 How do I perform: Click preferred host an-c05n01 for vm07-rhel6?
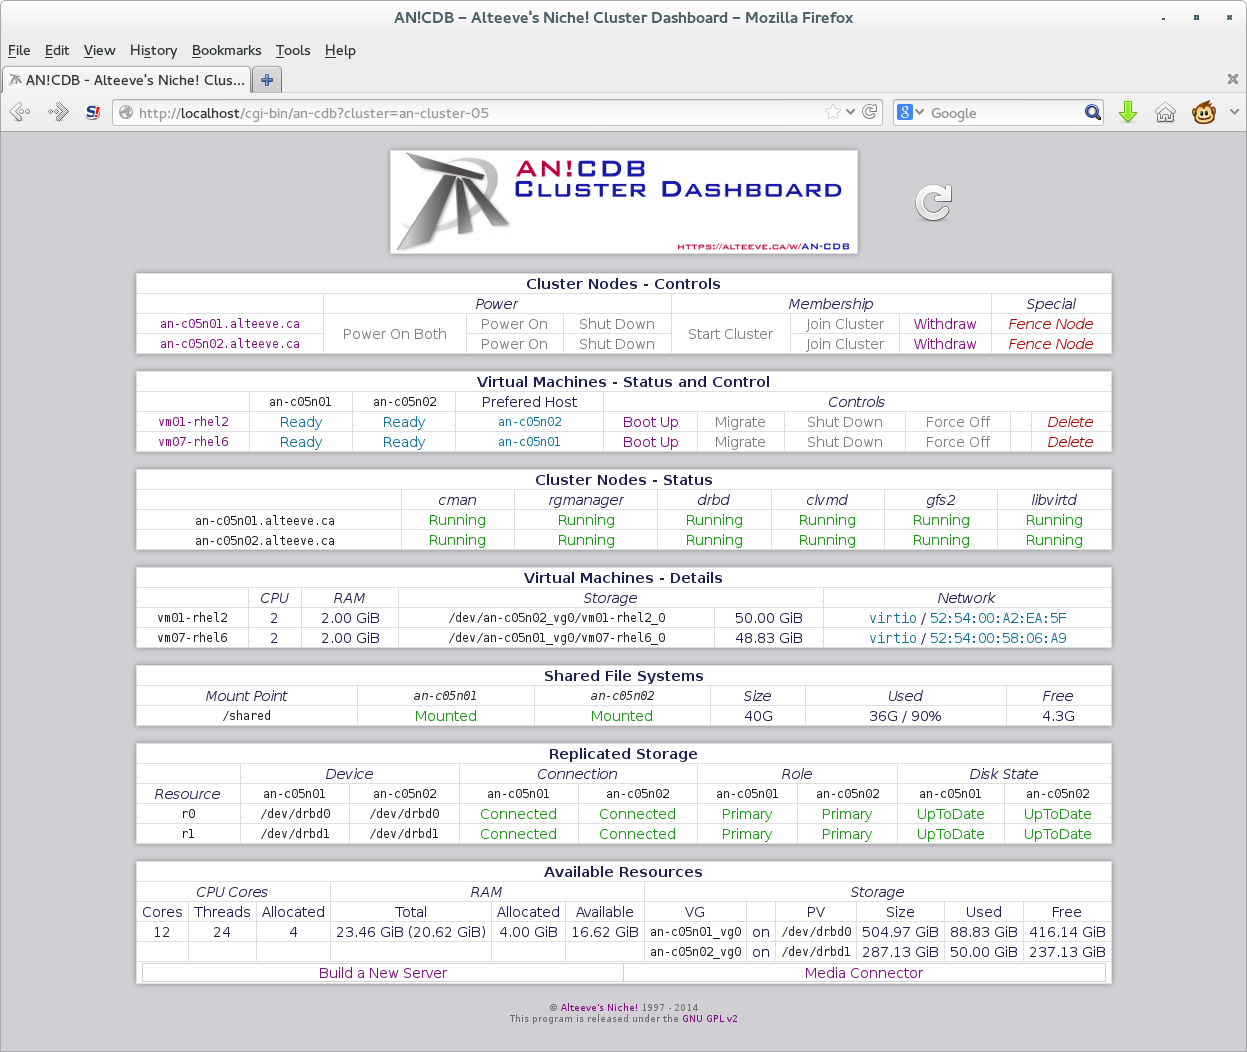[530, 442]
